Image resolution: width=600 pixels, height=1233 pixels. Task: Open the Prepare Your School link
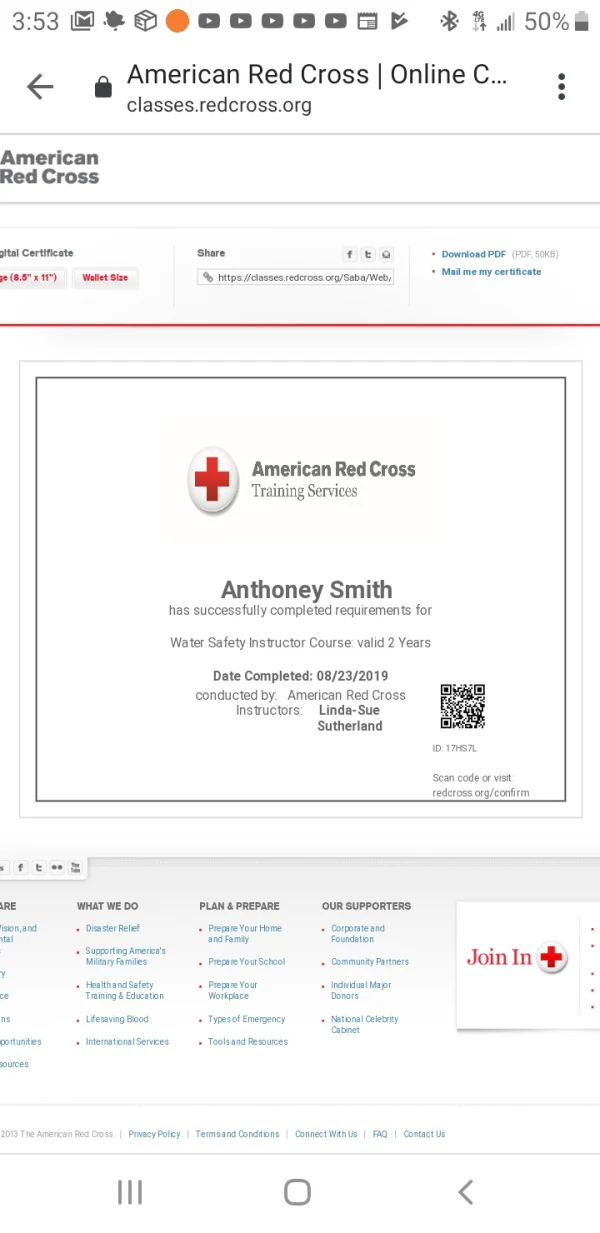pyautogui.click(x=246, y=962)
